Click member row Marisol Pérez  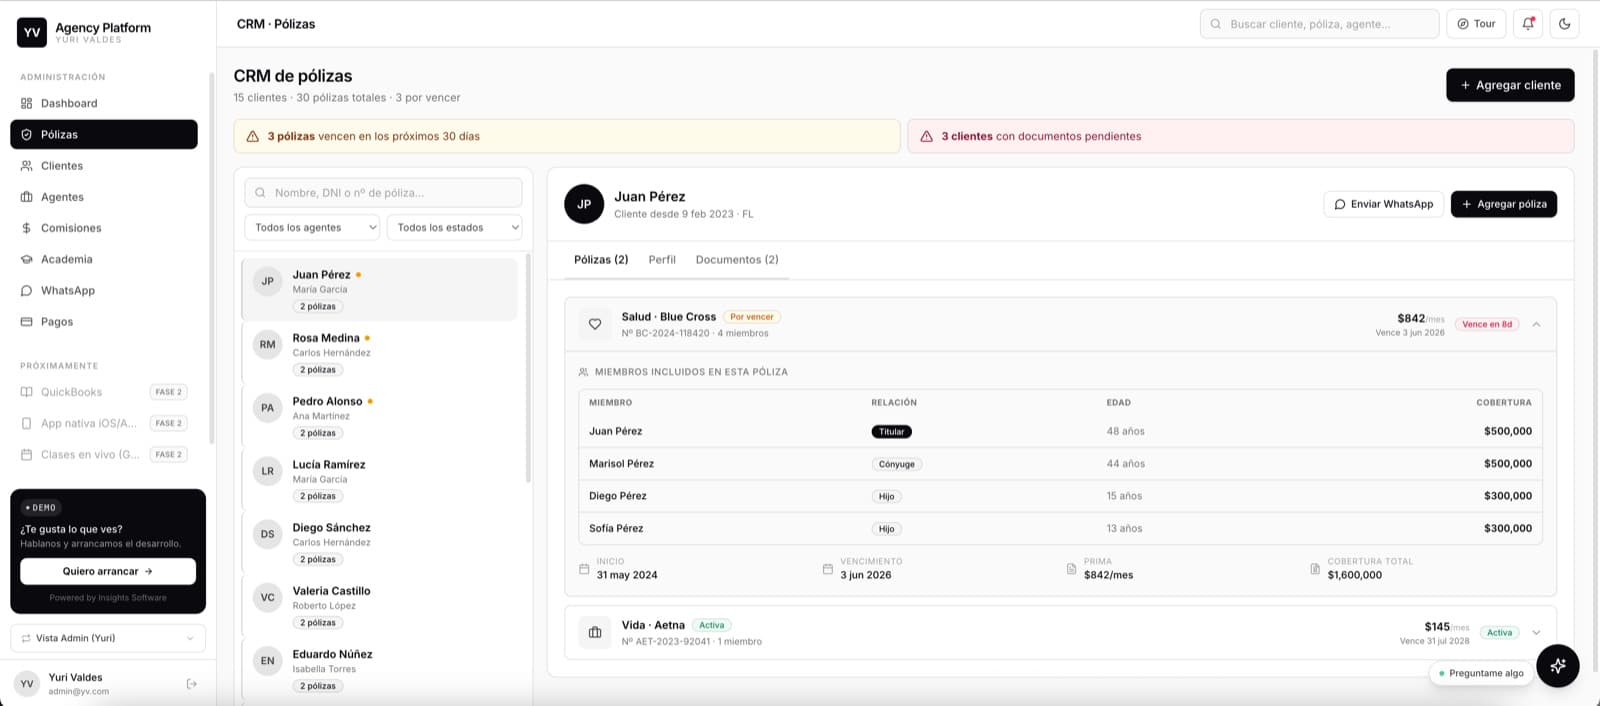pos(1060,464)
